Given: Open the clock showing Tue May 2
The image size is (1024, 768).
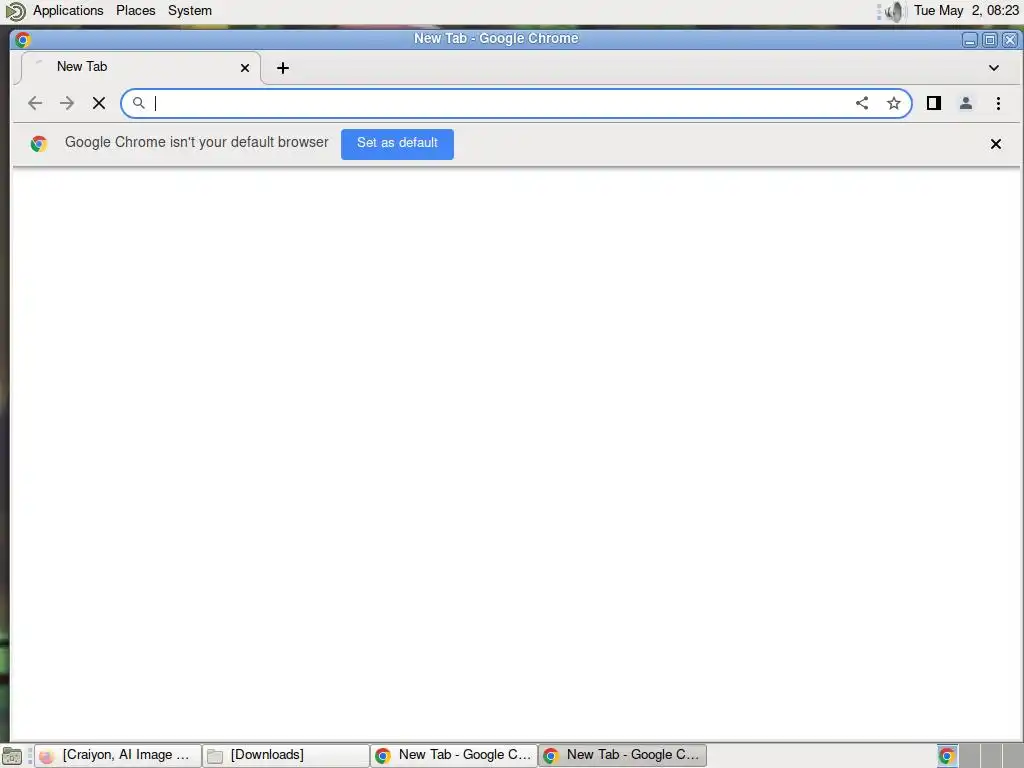Looking at the screenshot, I should click(x=966, y=10).
